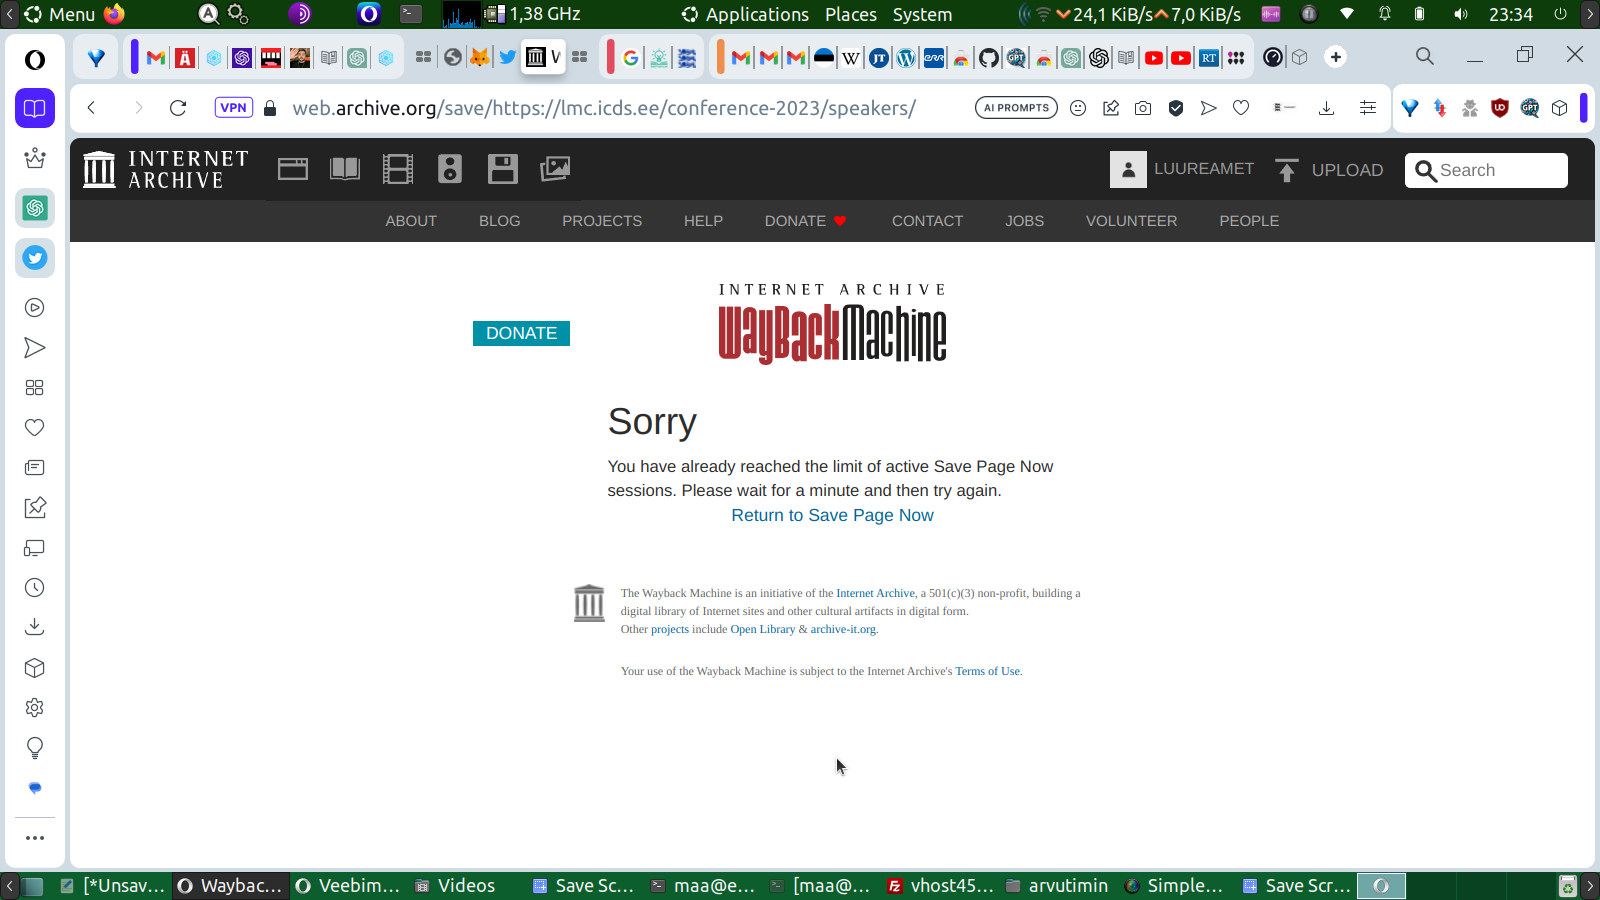This screenshot has height=900, width=1600.
Task: Click the UPLOAD link in the header
Action: pos(1330,170)
